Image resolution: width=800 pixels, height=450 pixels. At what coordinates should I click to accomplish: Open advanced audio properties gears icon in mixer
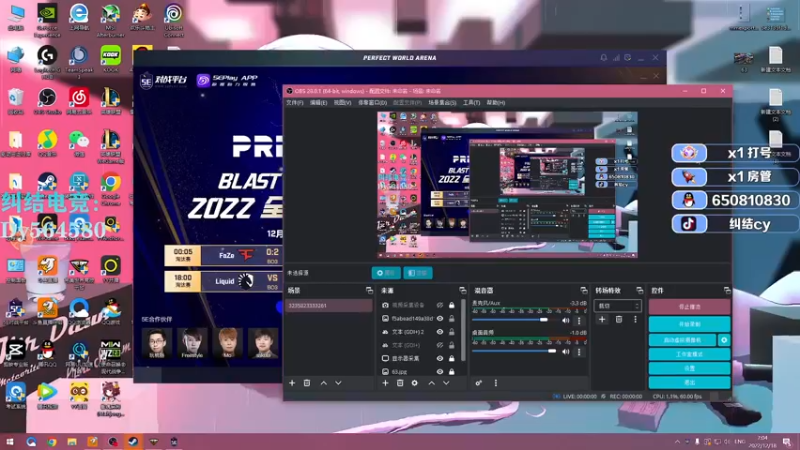tap(479, 383)
